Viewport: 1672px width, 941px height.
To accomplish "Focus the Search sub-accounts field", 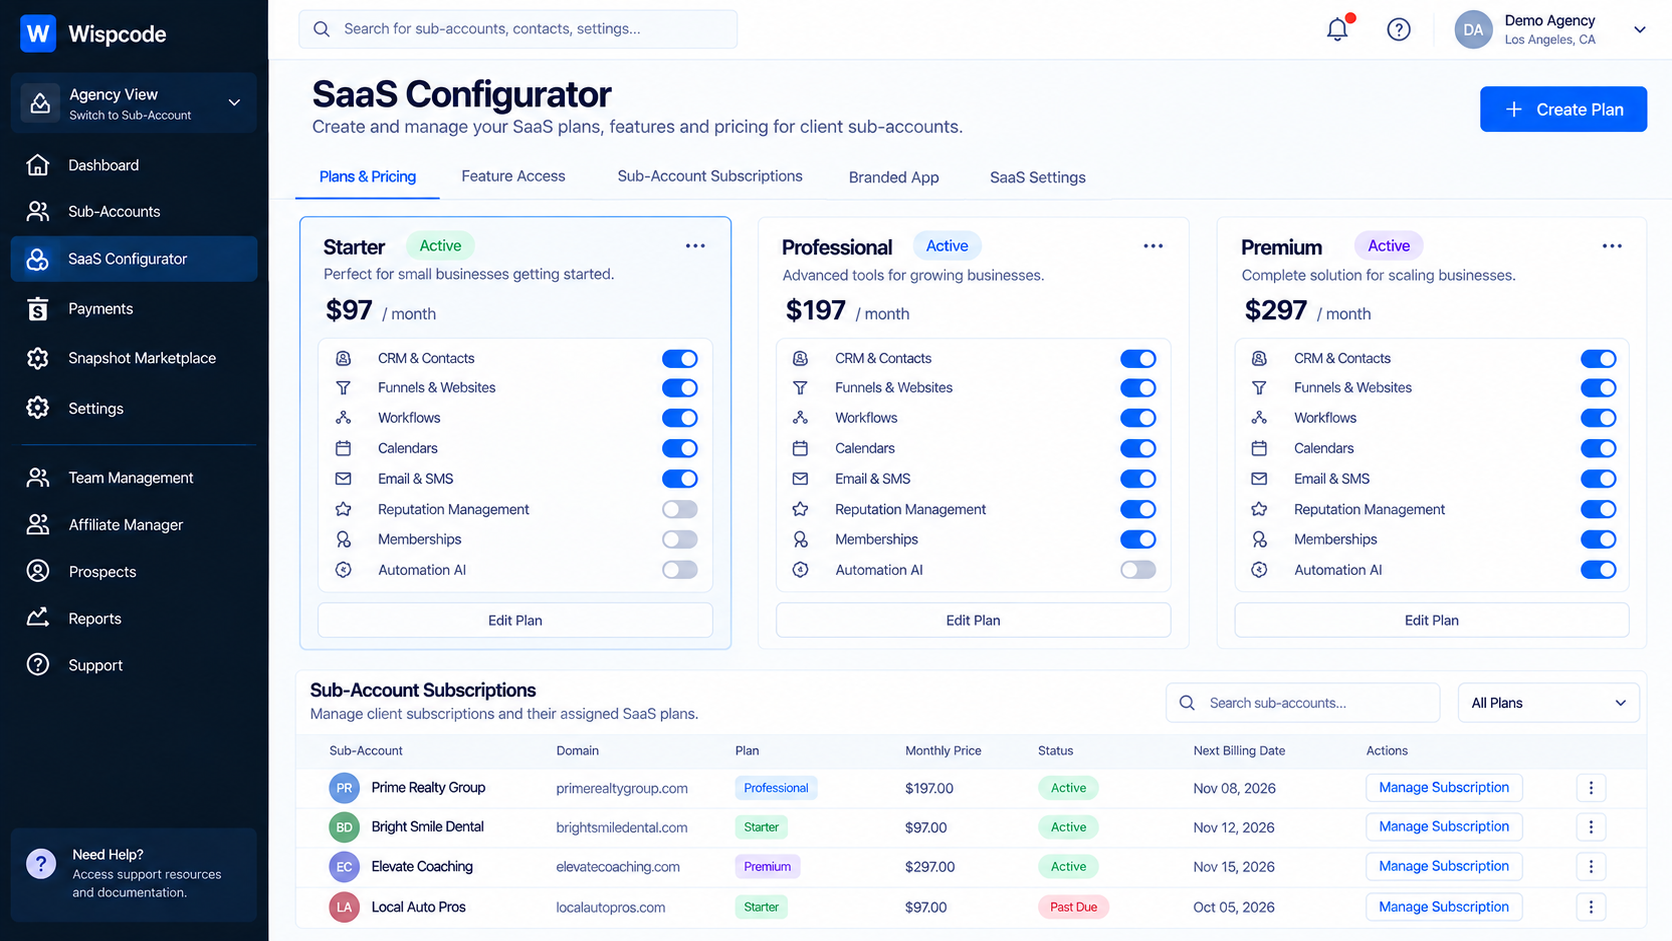I will 1303,703.
